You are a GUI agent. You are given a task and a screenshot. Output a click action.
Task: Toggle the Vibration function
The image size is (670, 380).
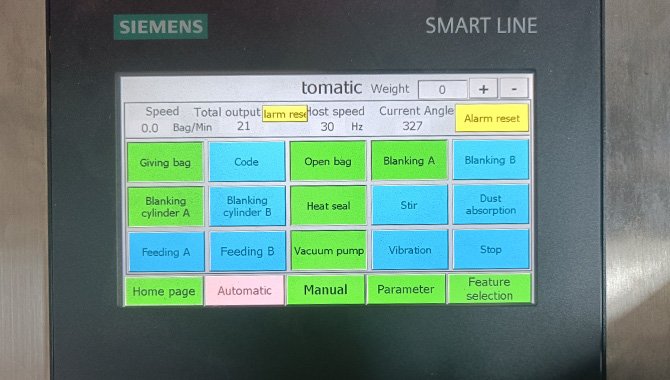click(410, 250)
